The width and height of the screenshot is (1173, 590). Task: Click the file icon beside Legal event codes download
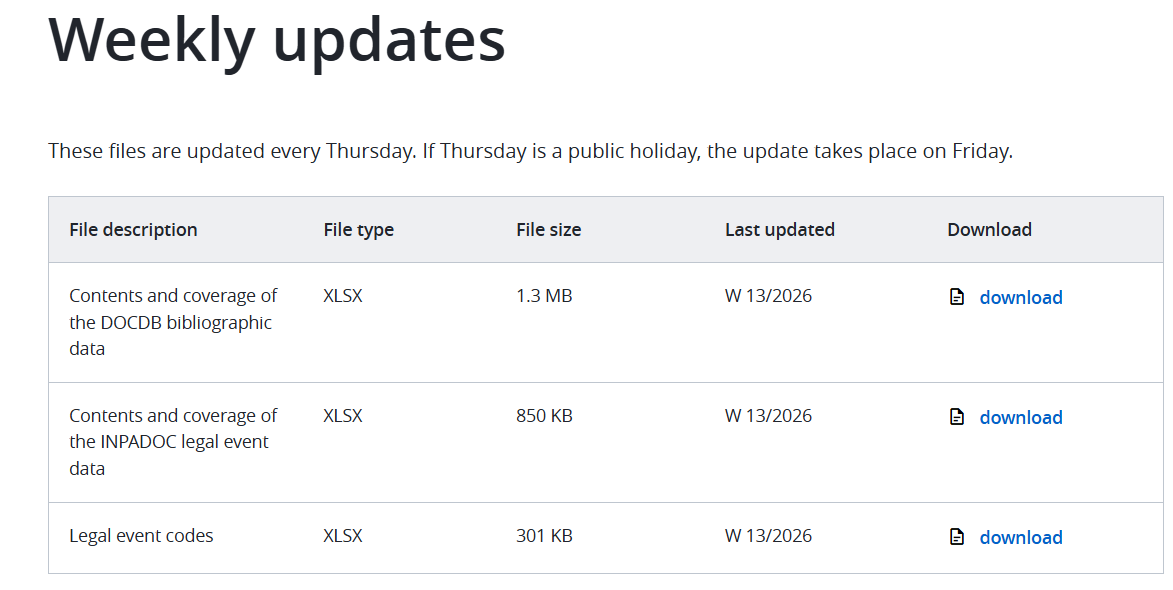pos(957,537)
